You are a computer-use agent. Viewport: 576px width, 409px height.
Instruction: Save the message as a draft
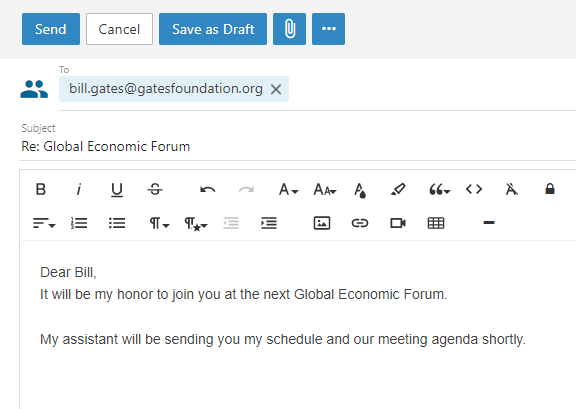(x=213, y=29)
